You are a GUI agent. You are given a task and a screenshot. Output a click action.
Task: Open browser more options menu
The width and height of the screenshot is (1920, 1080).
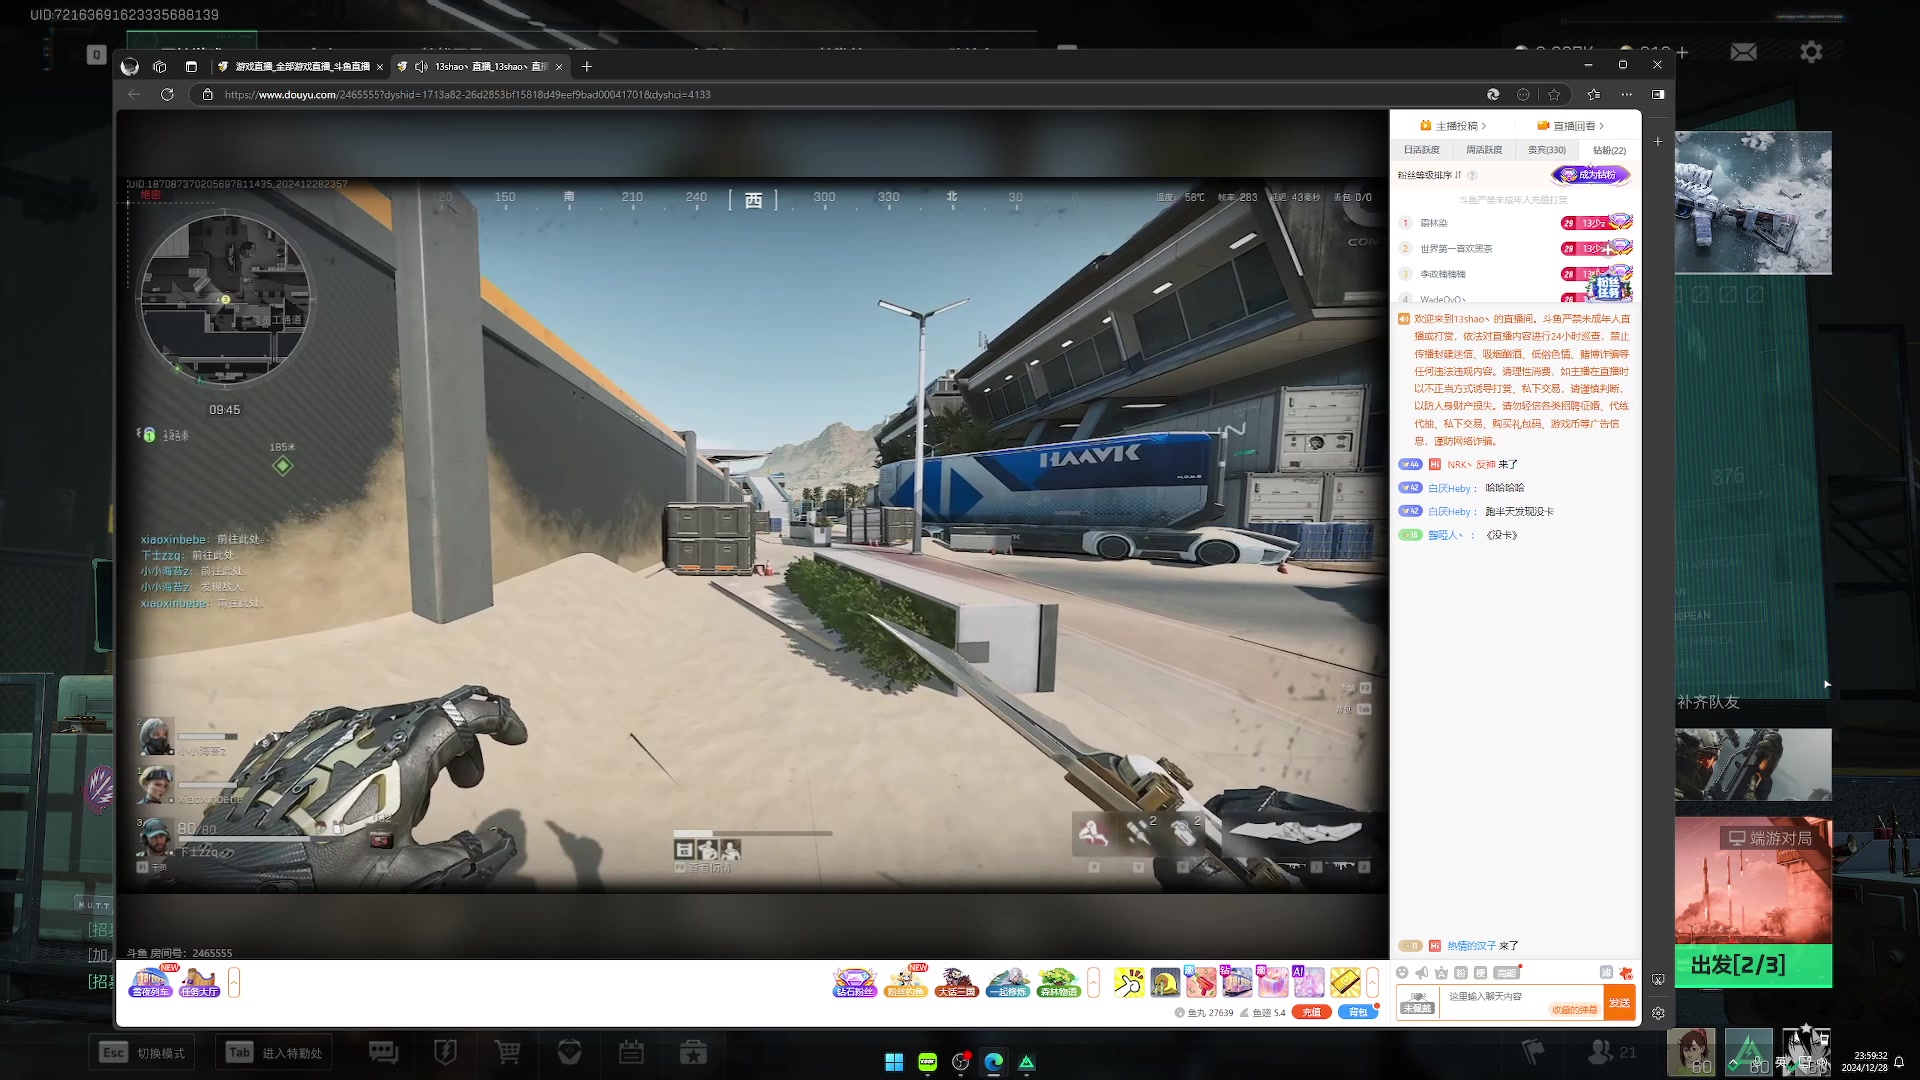pos(1627,94)
